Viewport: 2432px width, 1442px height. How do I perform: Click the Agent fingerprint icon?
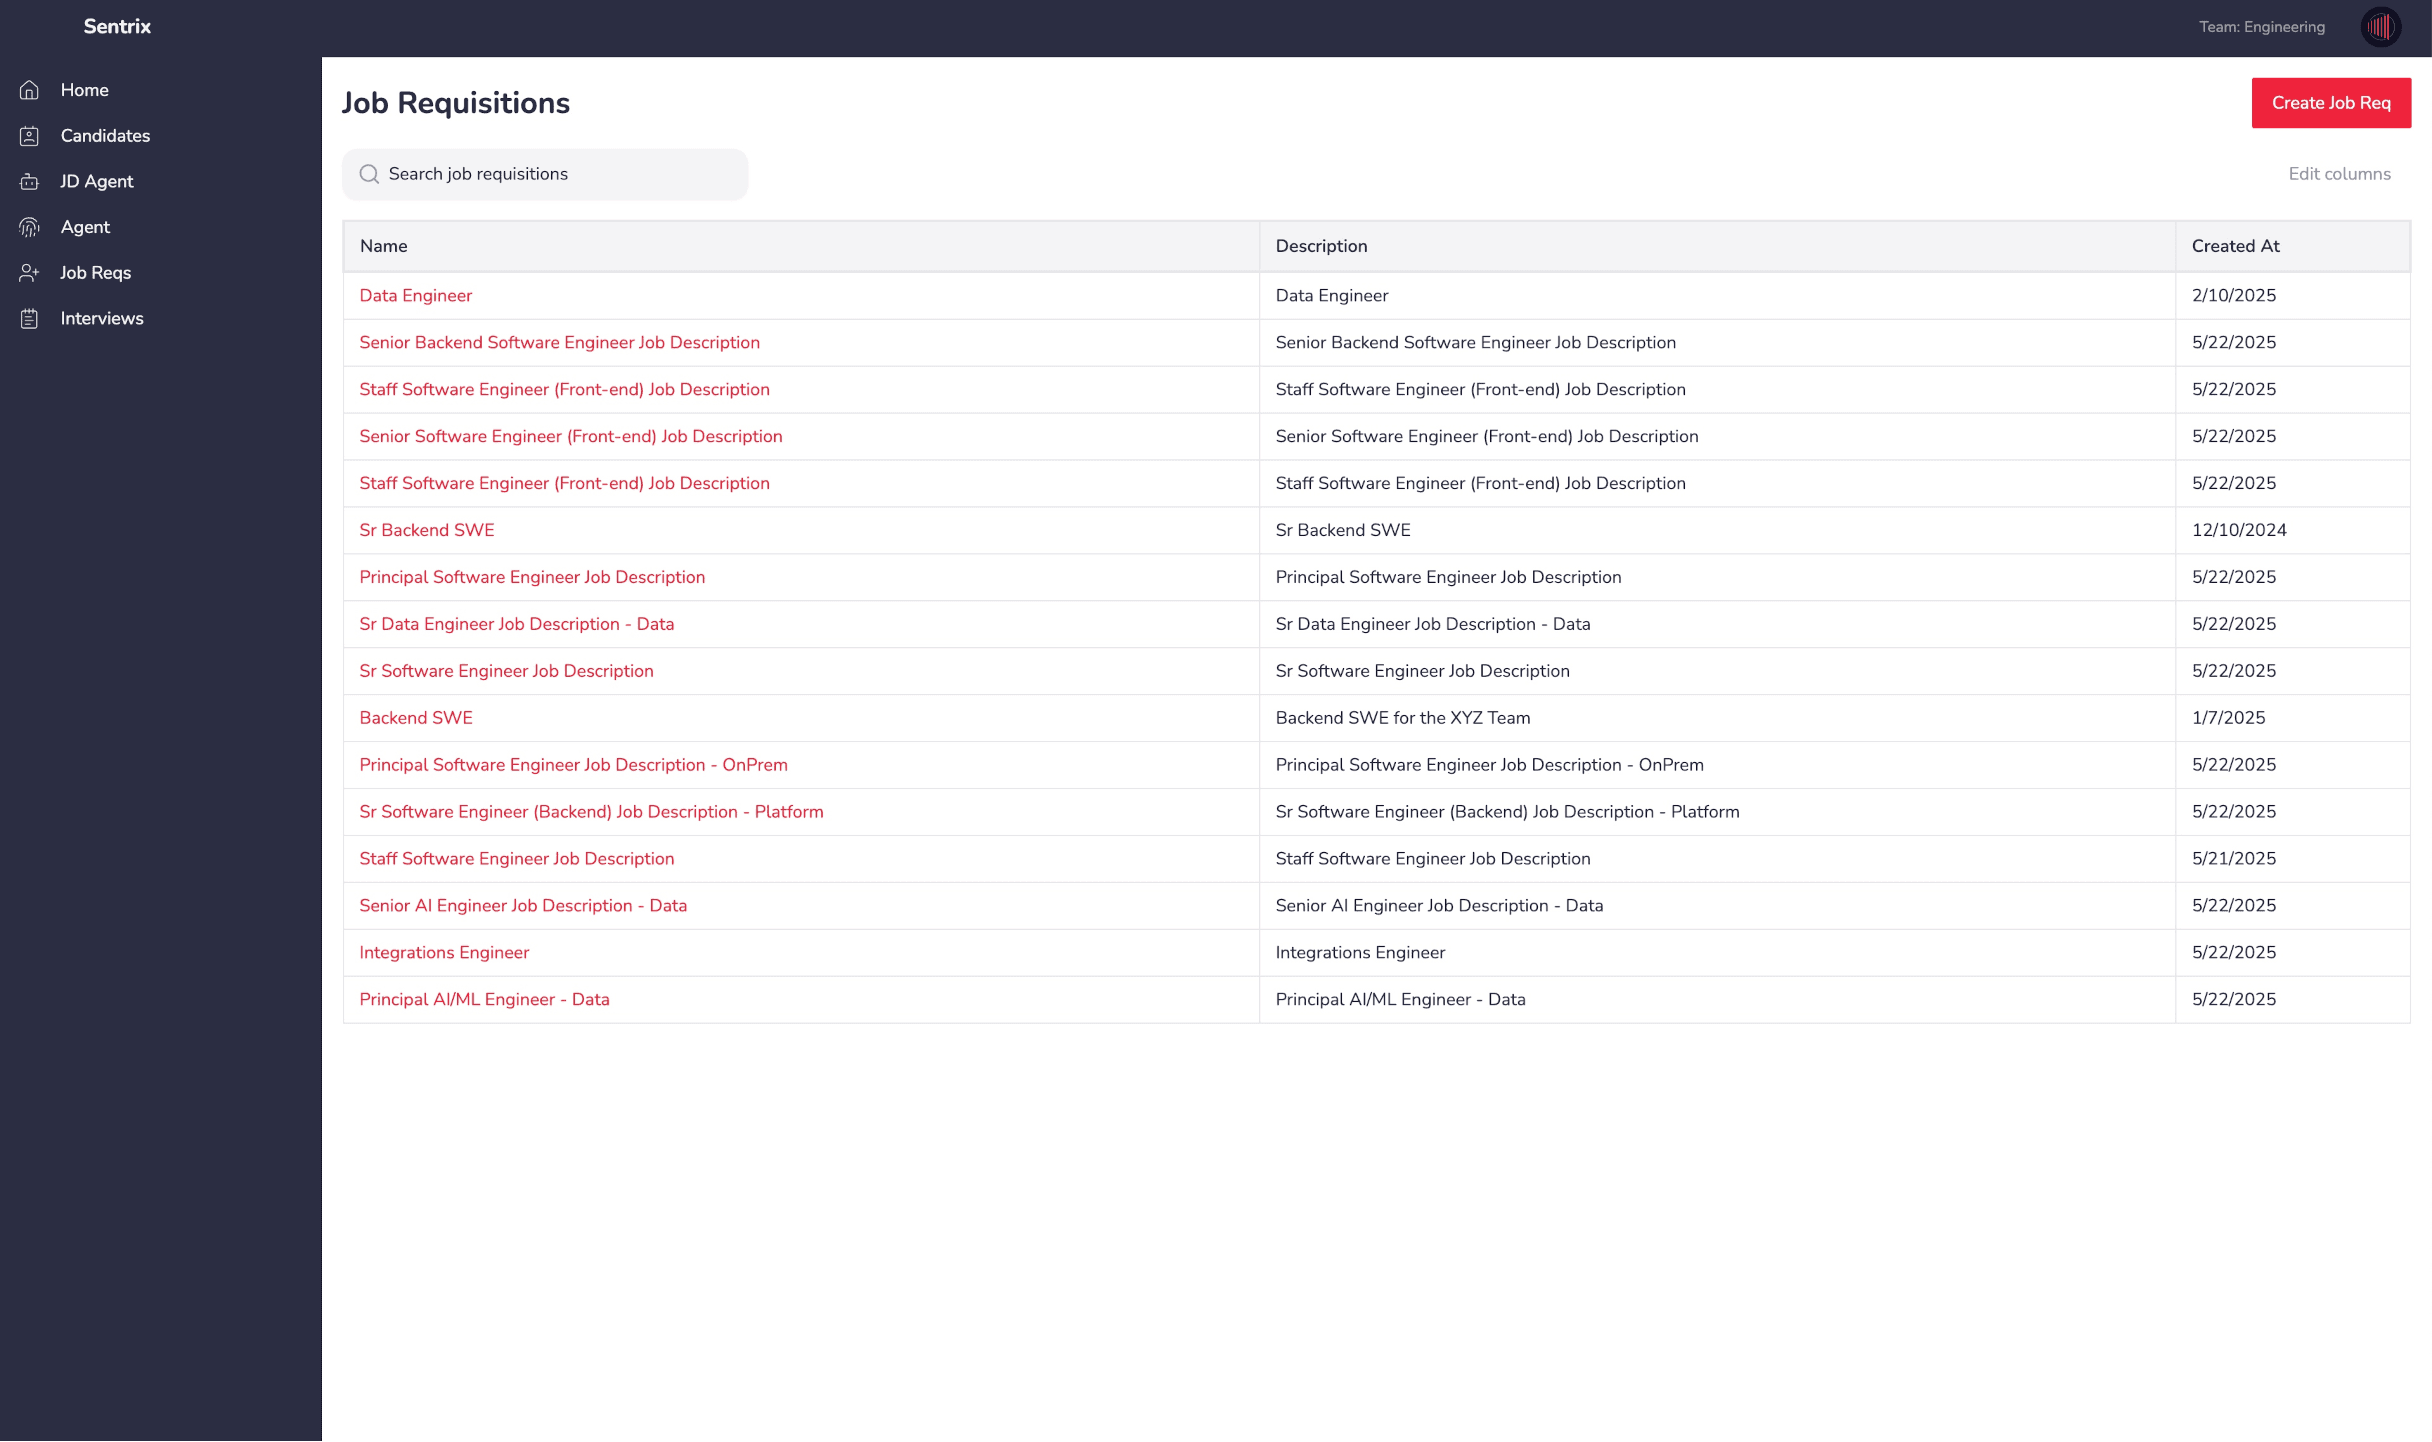[x=29, y=228]
